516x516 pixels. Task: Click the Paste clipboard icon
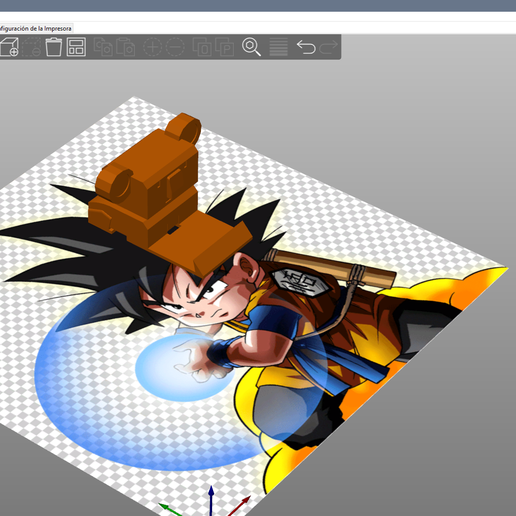(125, 47)
